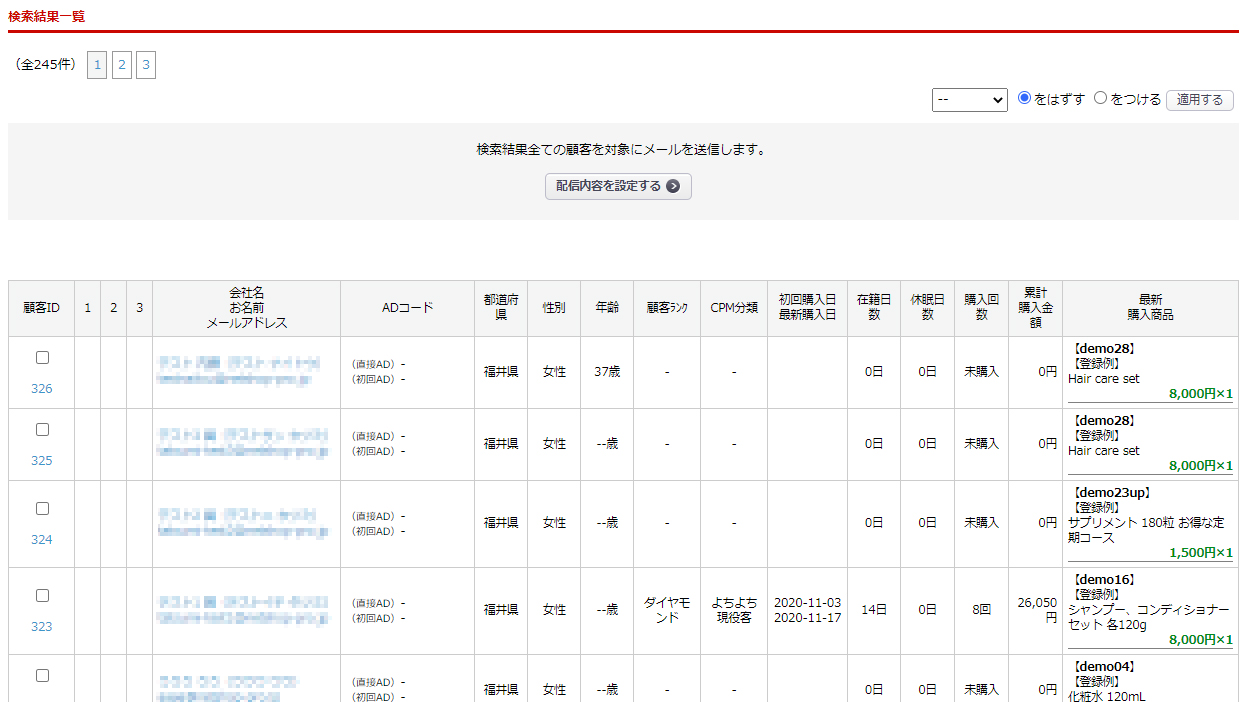
Task: Click the 顧客ID column header
Action: coord(42,308)
